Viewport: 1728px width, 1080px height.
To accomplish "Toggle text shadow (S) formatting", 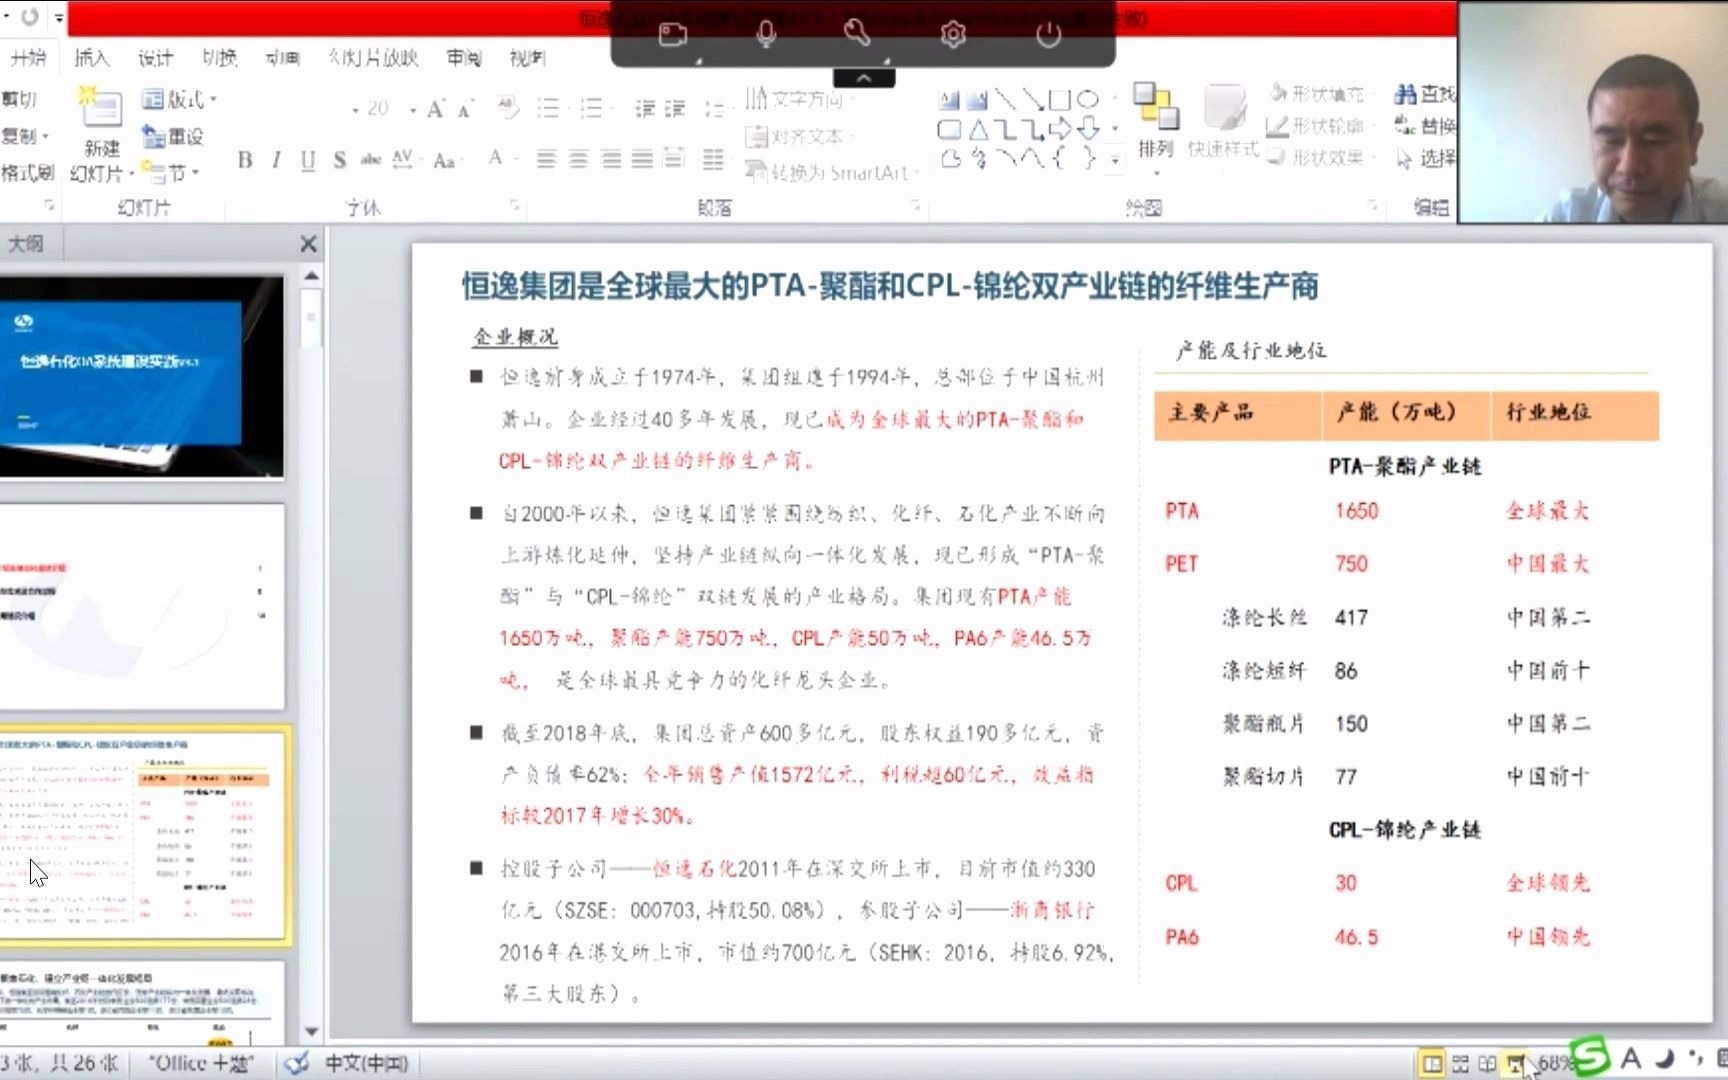I will click(340, 160).
